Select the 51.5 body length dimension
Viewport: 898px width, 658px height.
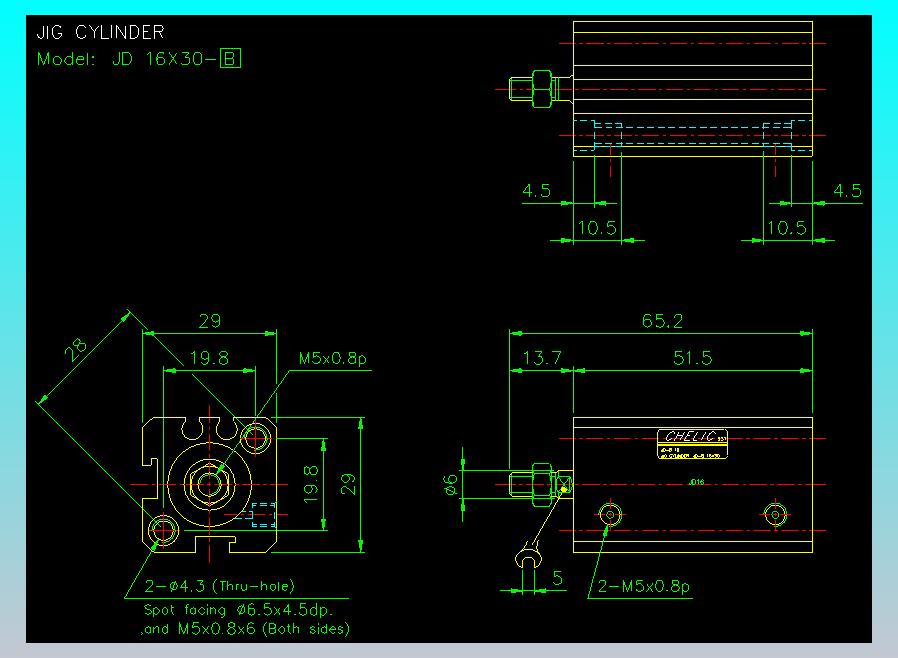click(x=692, y=358)
